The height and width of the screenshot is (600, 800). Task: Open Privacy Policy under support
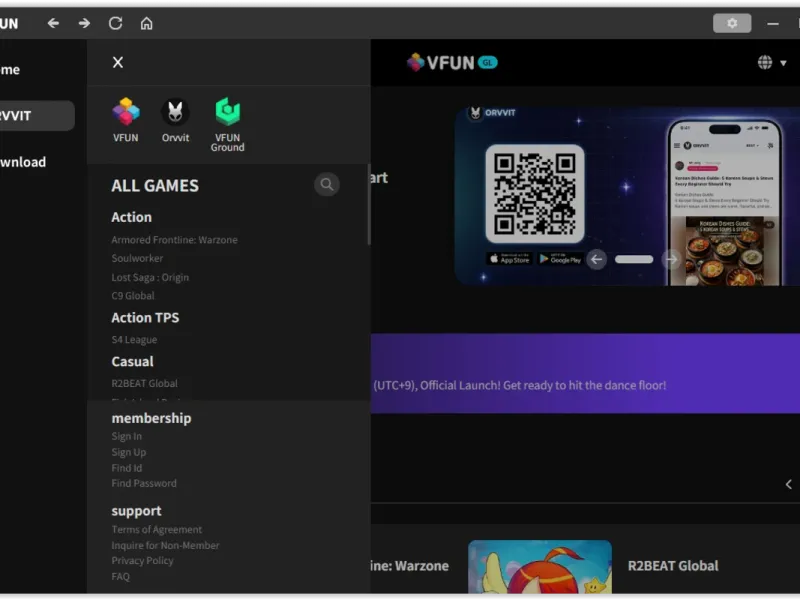[x=142, y=561]
